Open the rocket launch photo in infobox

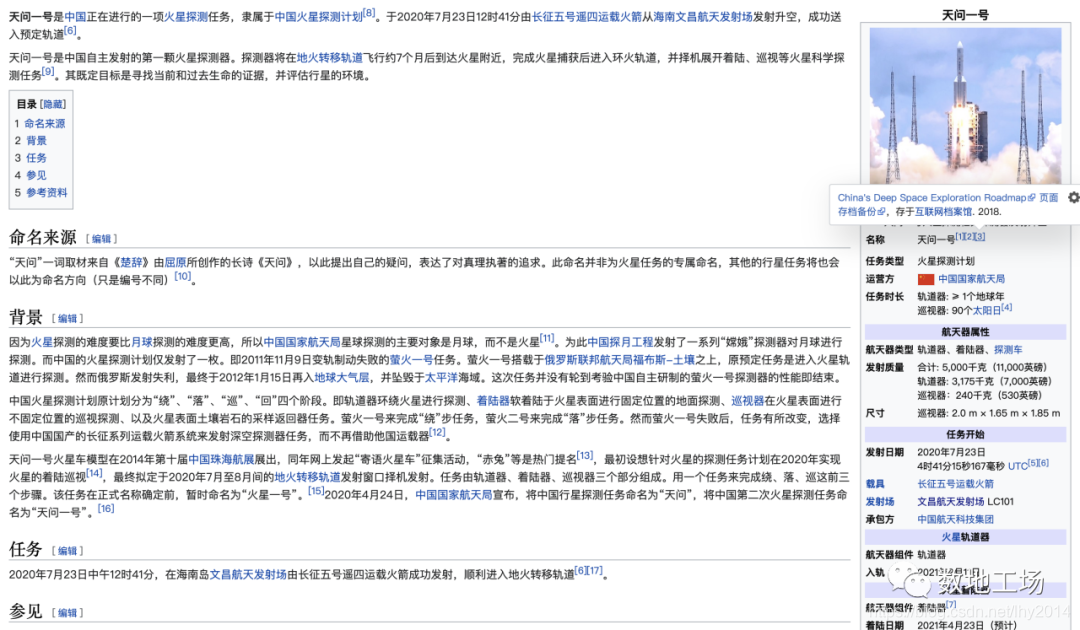tap(965, 104)
